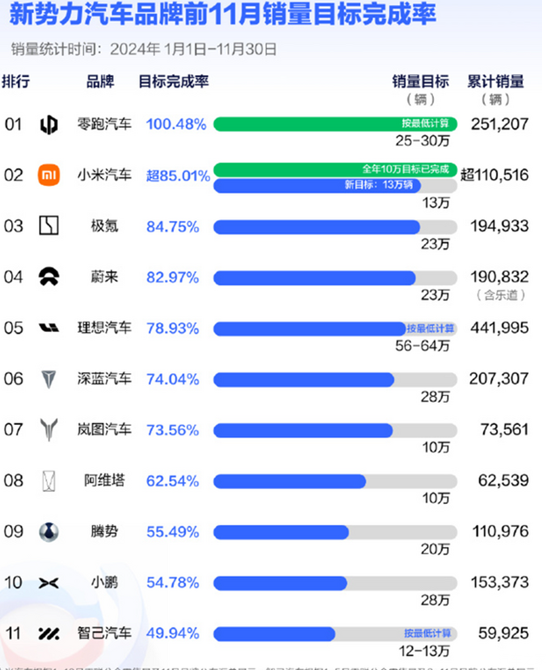
Task: Click the NIO (蔚来) logo icon
Action: pos(49,276)
